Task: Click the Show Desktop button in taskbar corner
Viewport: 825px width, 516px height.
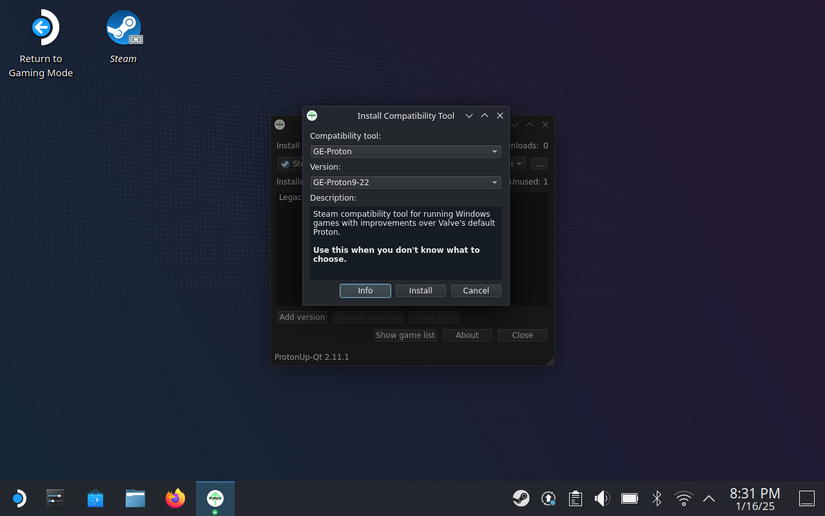Action: (806, 498)
